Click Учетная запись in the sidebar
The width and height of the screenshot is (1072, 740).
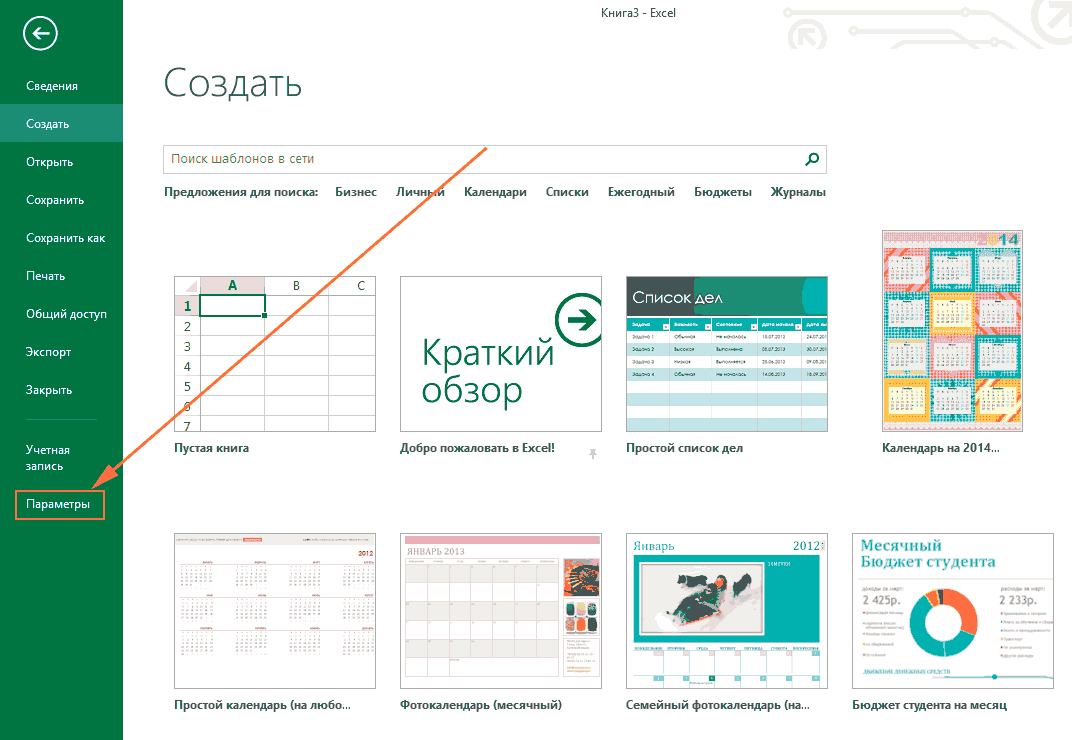(48, 458)
